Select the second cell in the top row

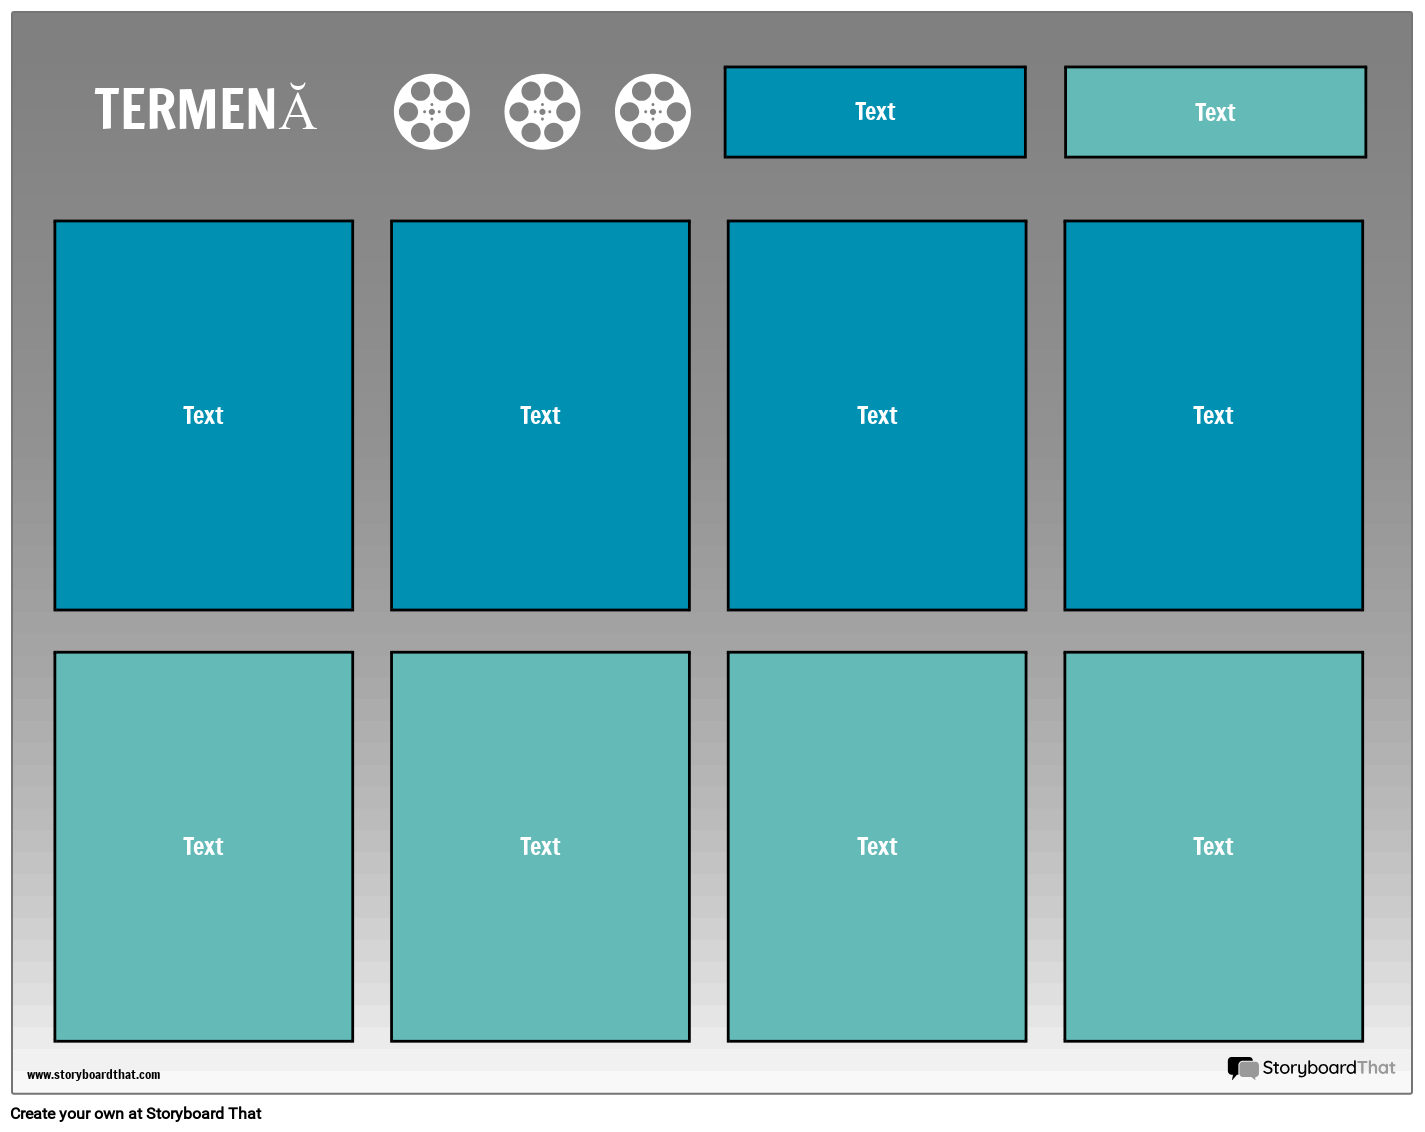[x=540, y=414]
